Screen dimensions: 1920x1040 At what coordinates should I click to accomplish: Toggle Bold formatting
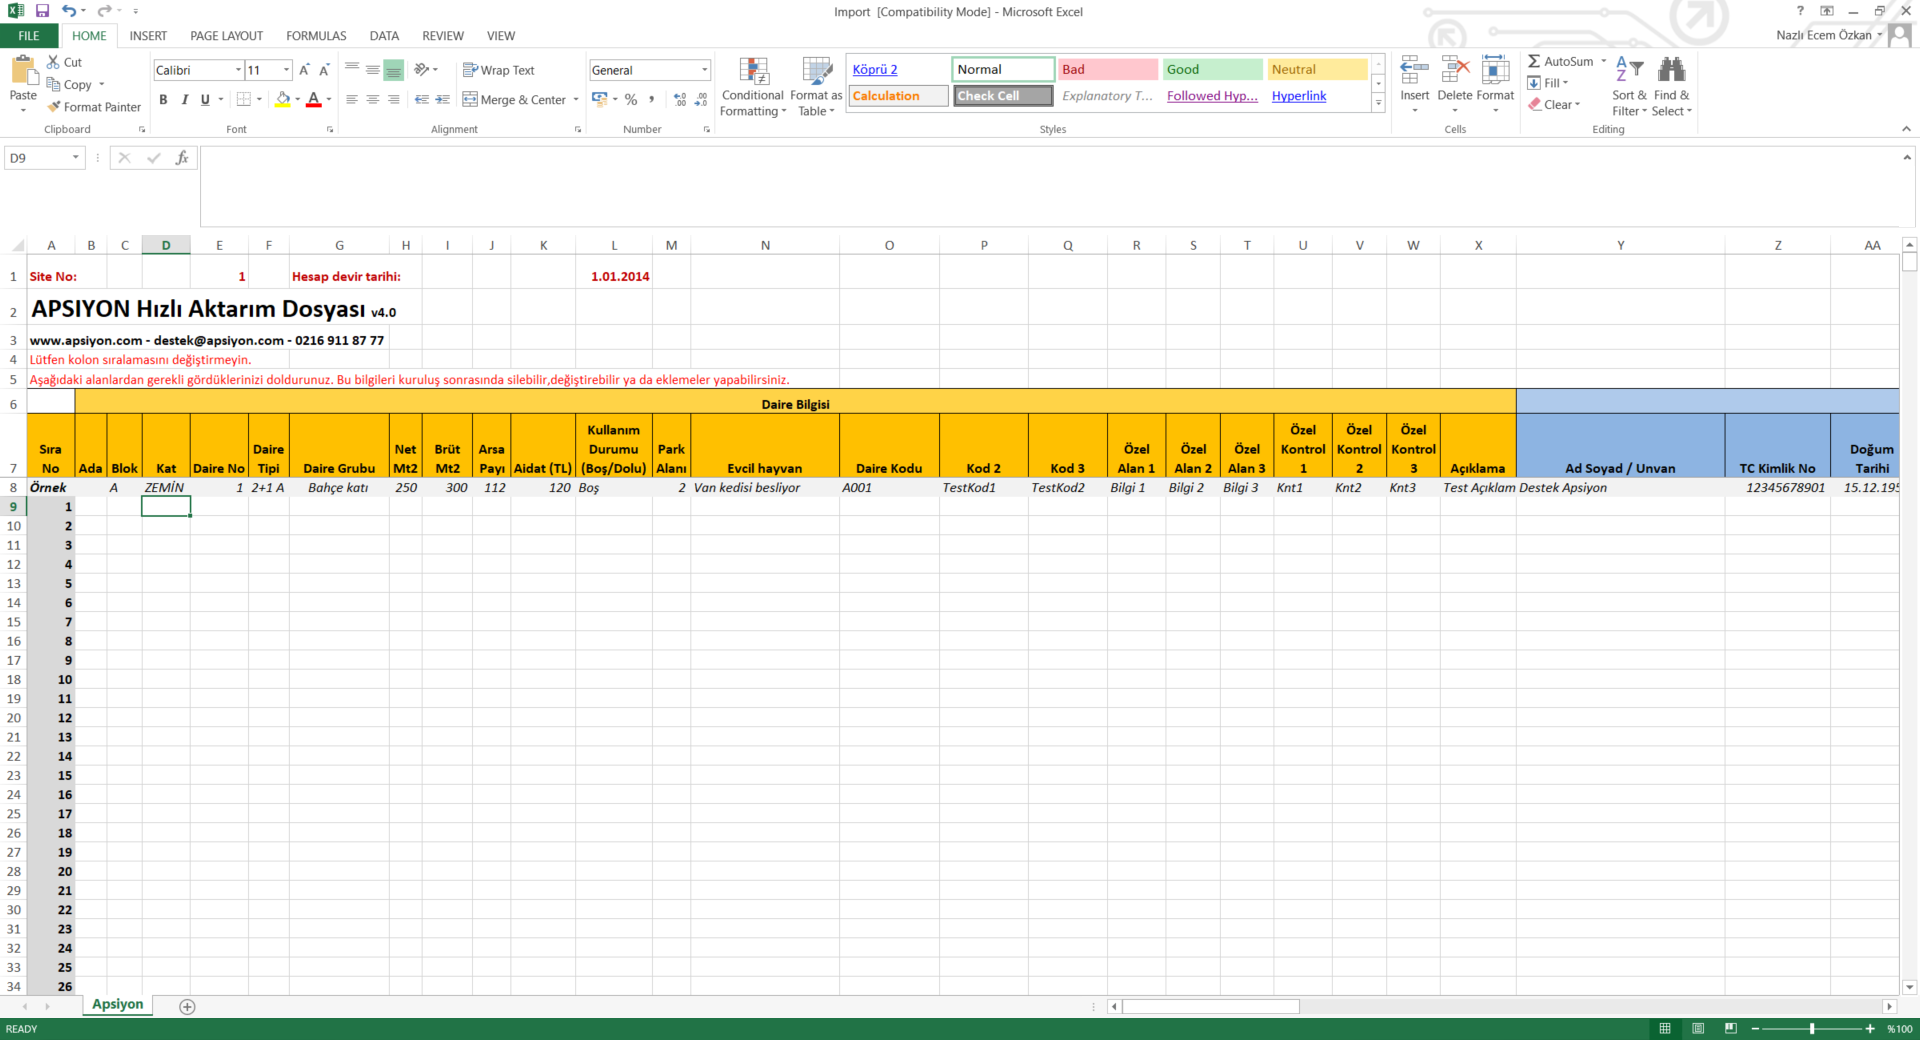[x=163, y=99]
